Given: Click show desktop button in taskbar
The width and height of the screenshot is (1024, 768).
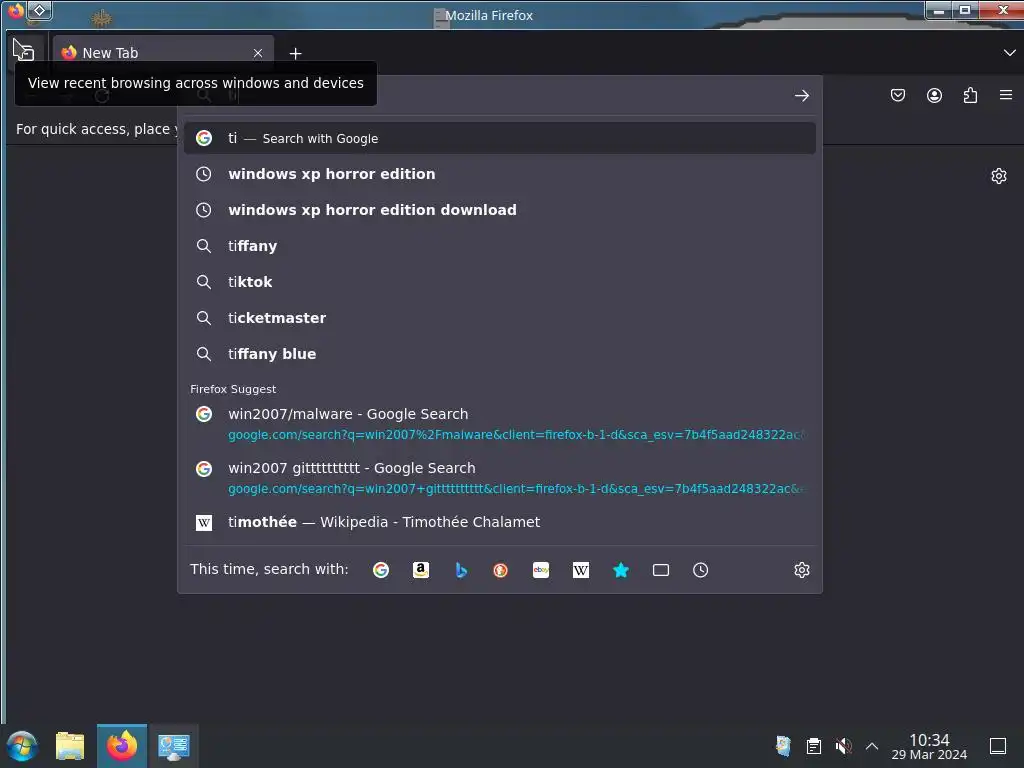Looking at the screenshot, I should coord(998,746).
